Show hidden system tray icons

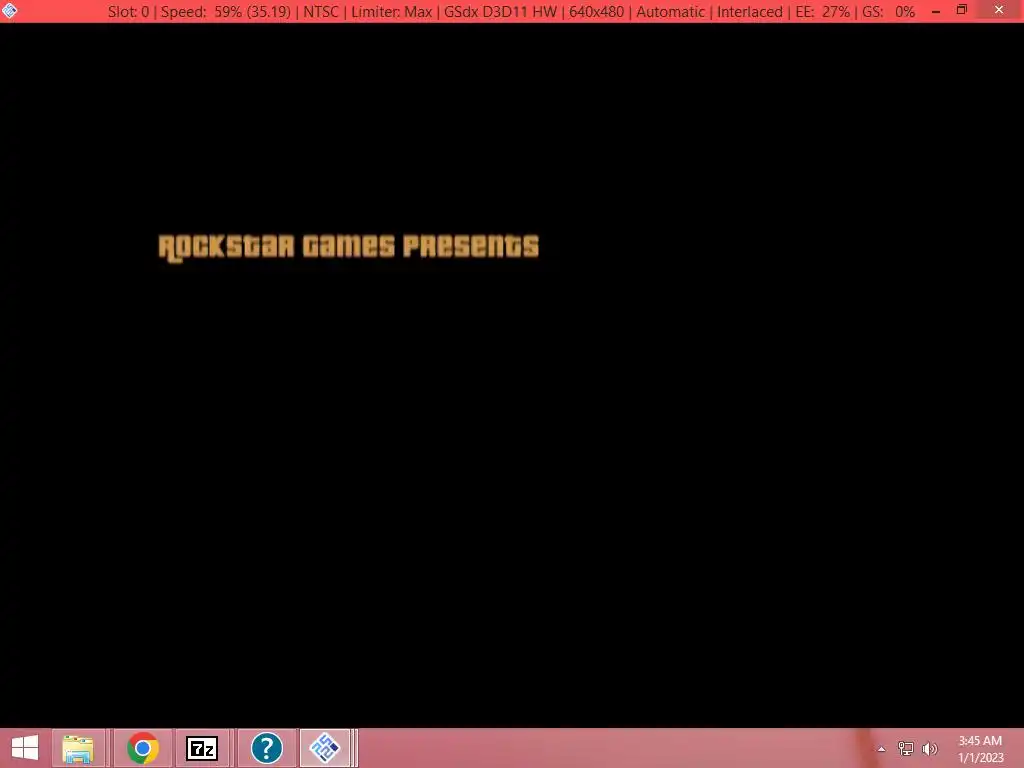[882, 749]
